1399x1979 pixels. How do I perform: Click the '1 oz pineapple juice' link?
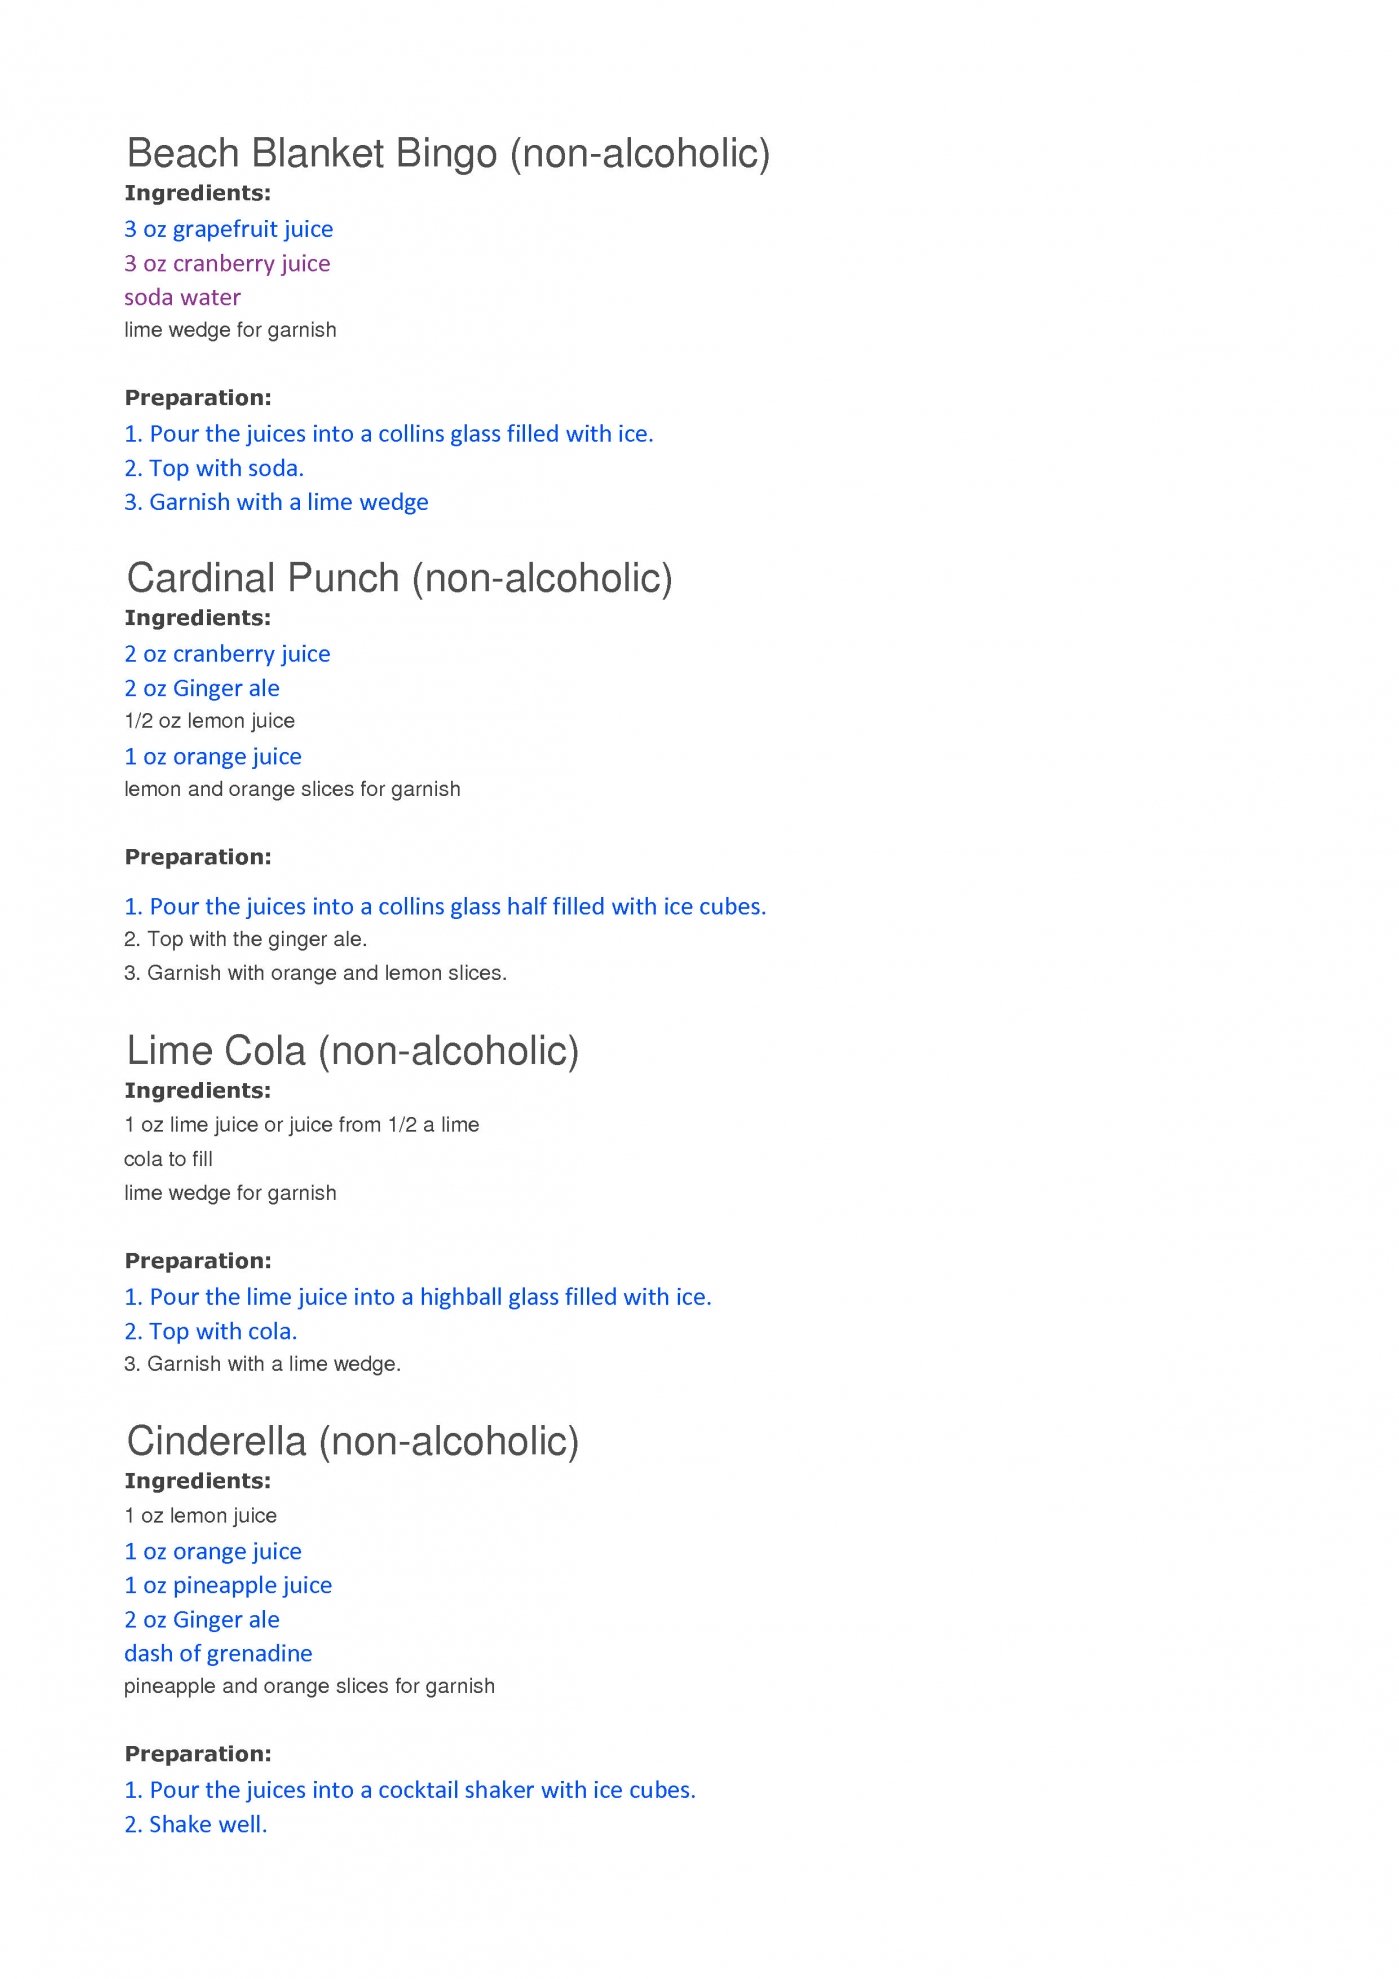pos(228,1586)
